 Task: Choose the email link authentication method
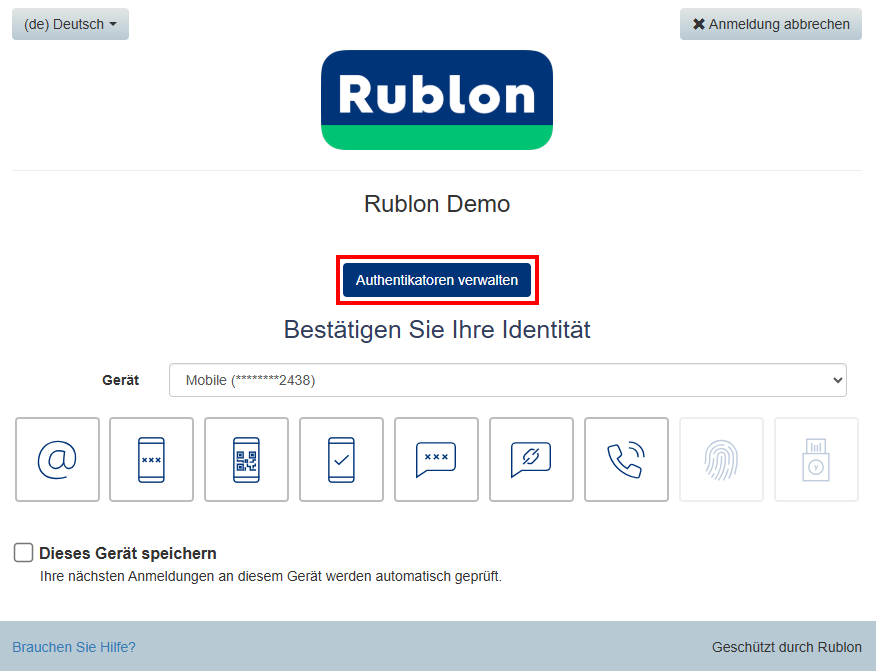(x=57, y=459)
